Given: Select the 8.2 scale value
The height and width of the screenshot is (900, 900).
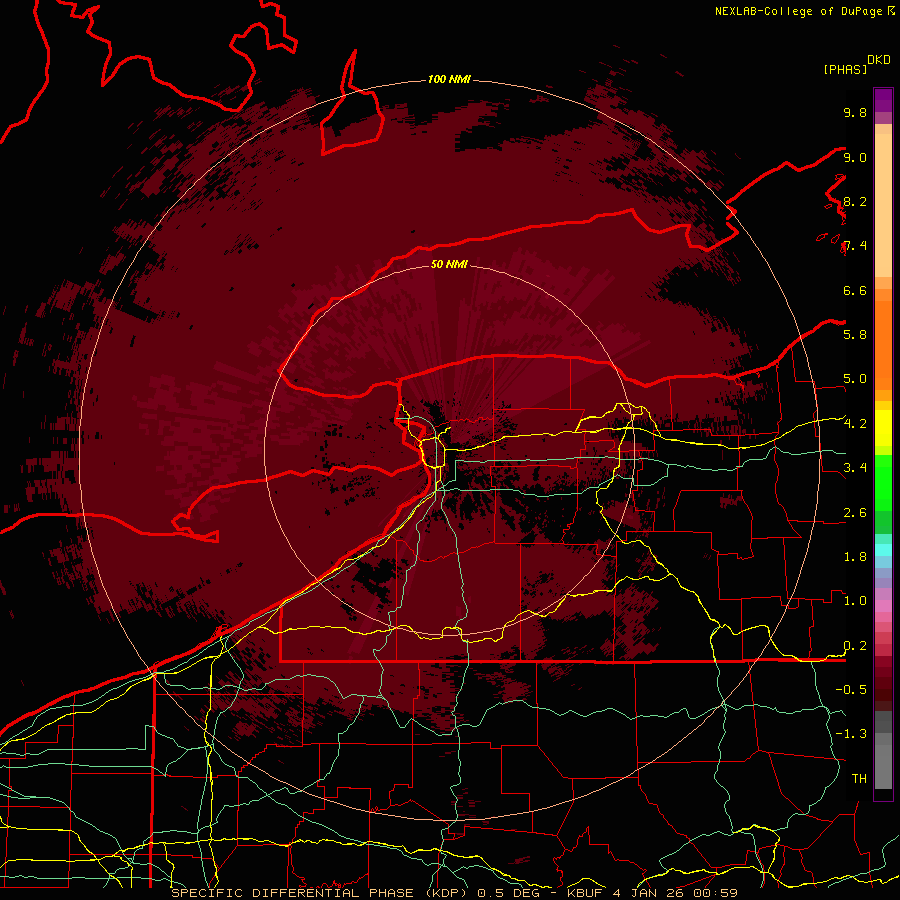Looking at the screenshot, I should coord(855,201).
